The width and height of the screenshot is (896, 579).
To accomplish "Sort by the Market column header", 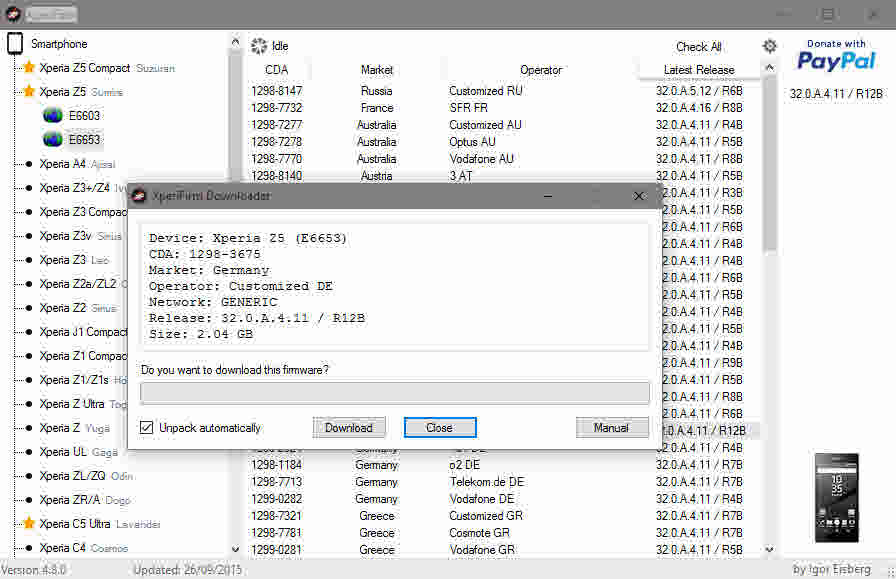I will click(376, 70).
